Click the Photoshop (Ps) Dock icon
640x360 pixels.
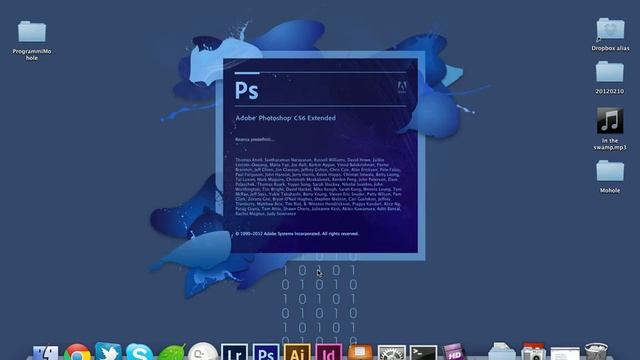point(266,353)
